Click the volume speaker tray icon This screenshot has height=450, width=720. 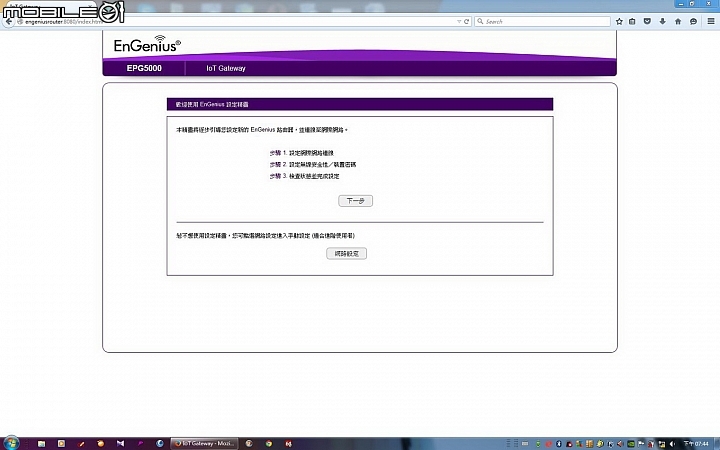672,444
